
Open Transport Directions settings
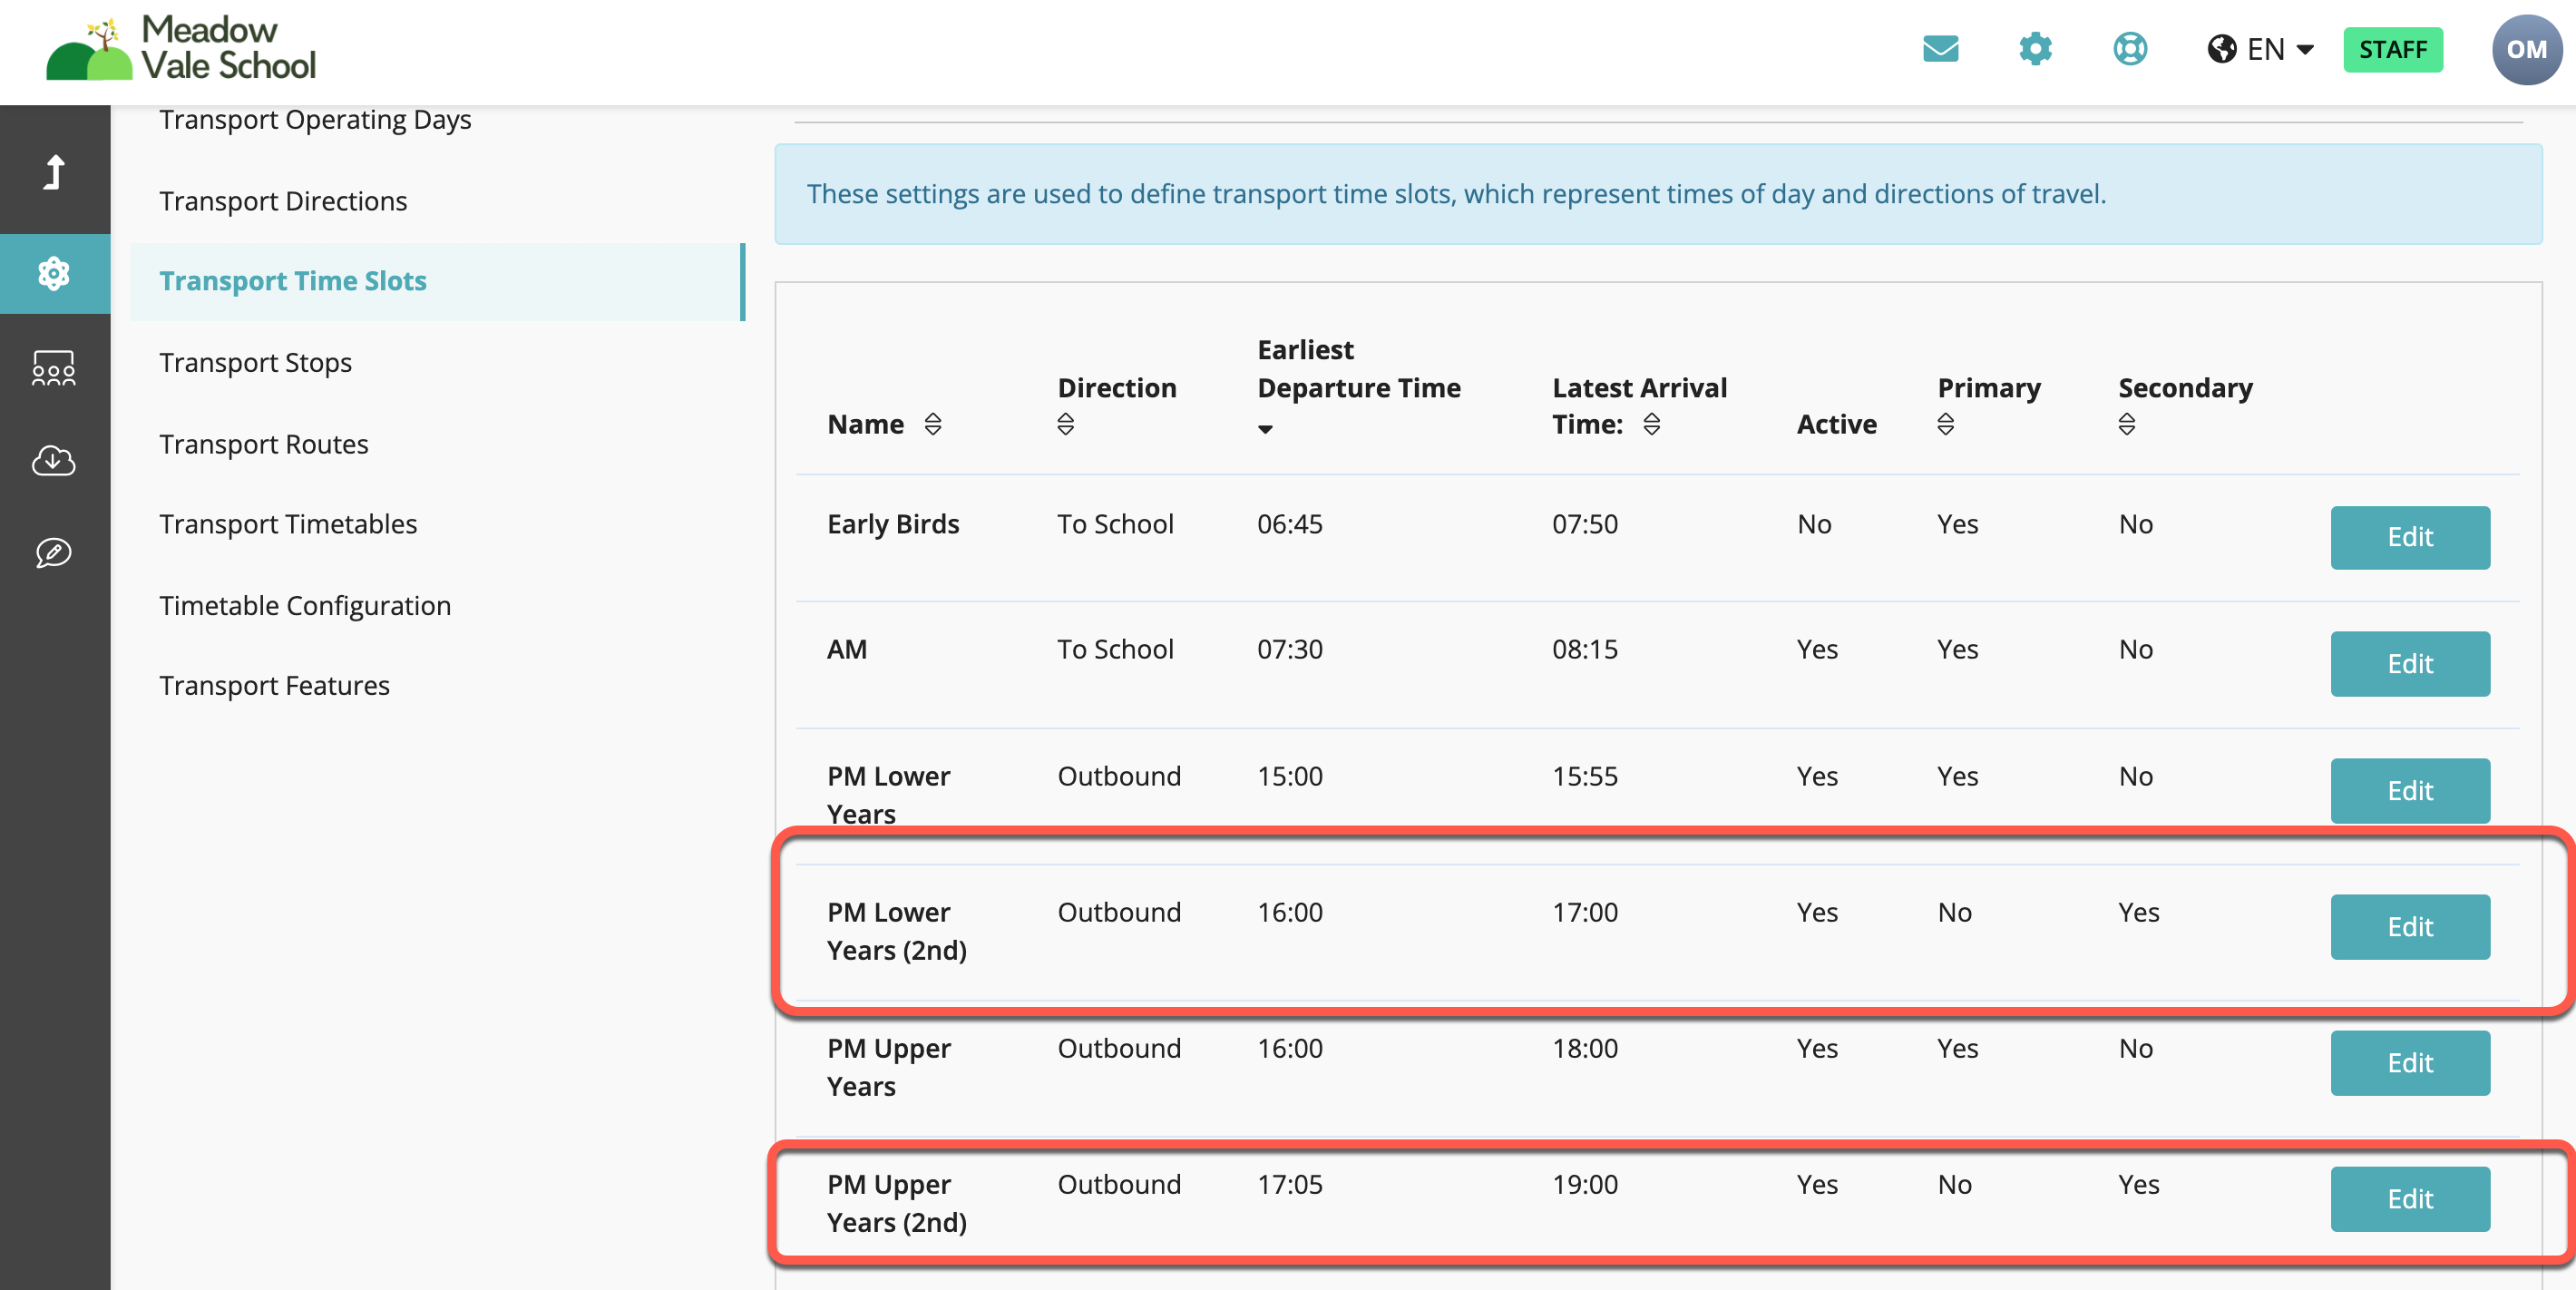click(x=283, y=201)
